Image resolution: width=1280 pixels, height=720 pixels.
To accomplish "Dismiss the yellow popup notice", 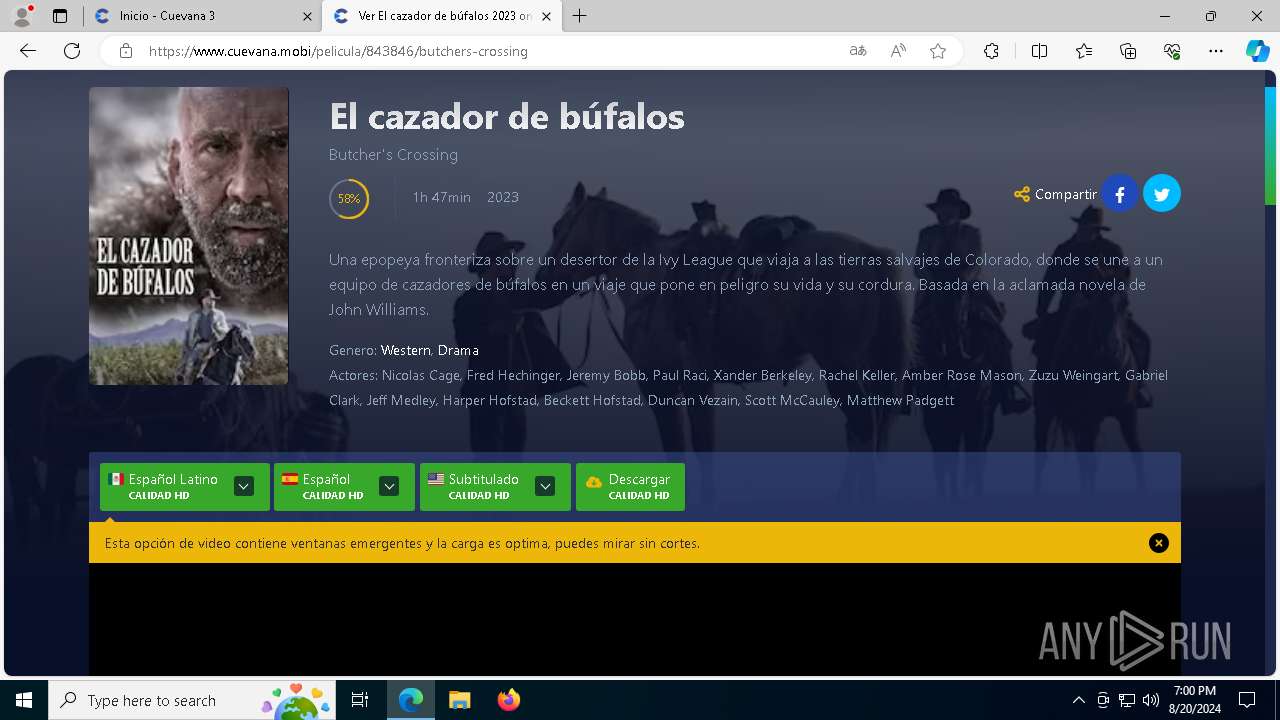I will [1159, 543].
